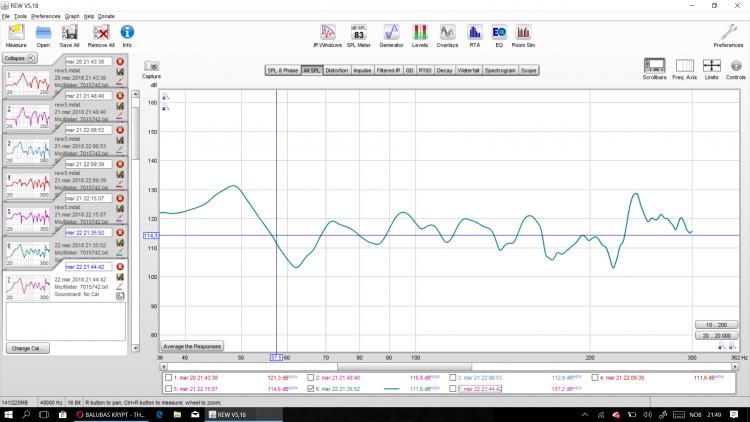Enable trace 5: mar 21 22:15:07
This screenshot has width=750, height=422.
[168, 389]
